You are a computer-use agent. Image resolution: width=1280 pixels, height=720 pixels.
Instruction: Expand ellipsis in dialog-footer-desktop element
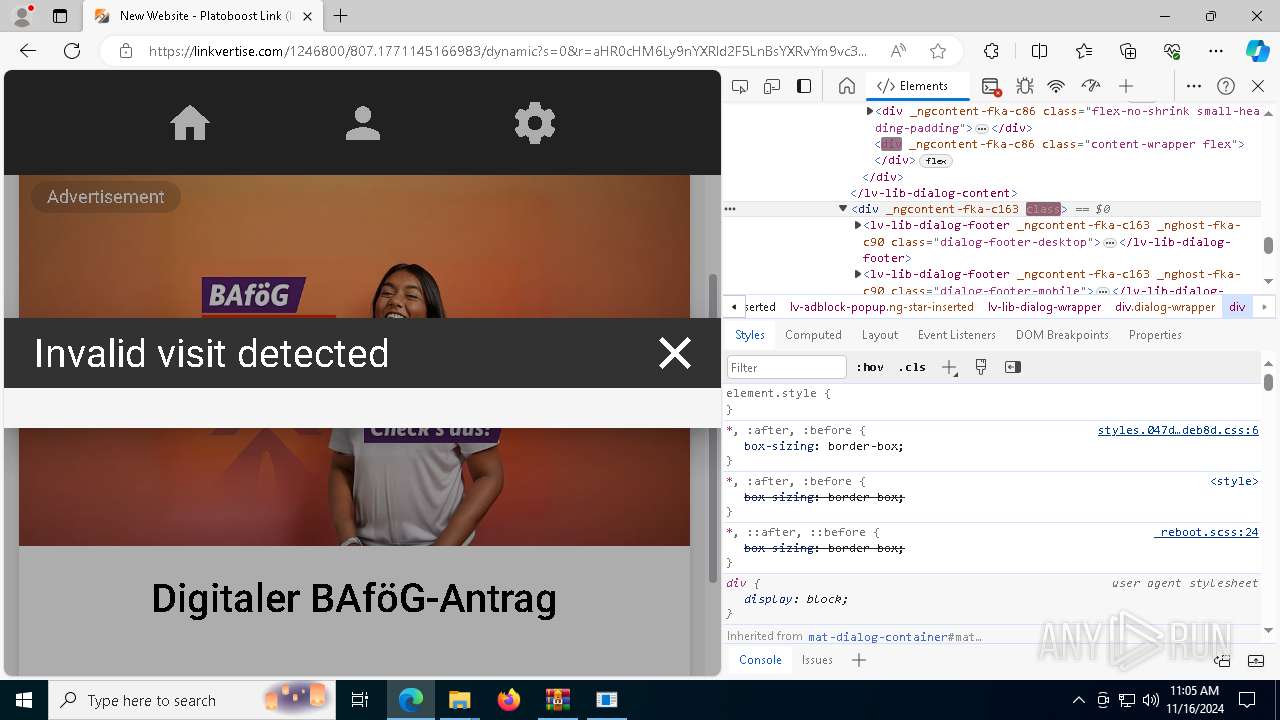[x=1110, y=243]
